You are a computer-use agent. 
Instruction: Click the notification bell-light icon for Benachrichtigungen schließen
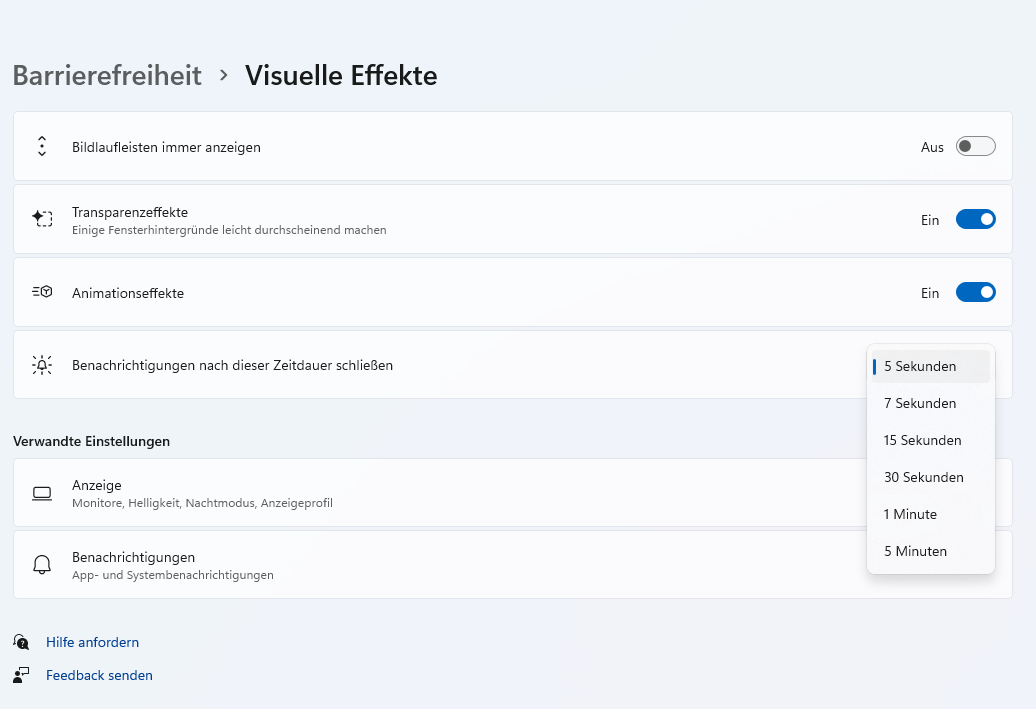tap(42, 365)
